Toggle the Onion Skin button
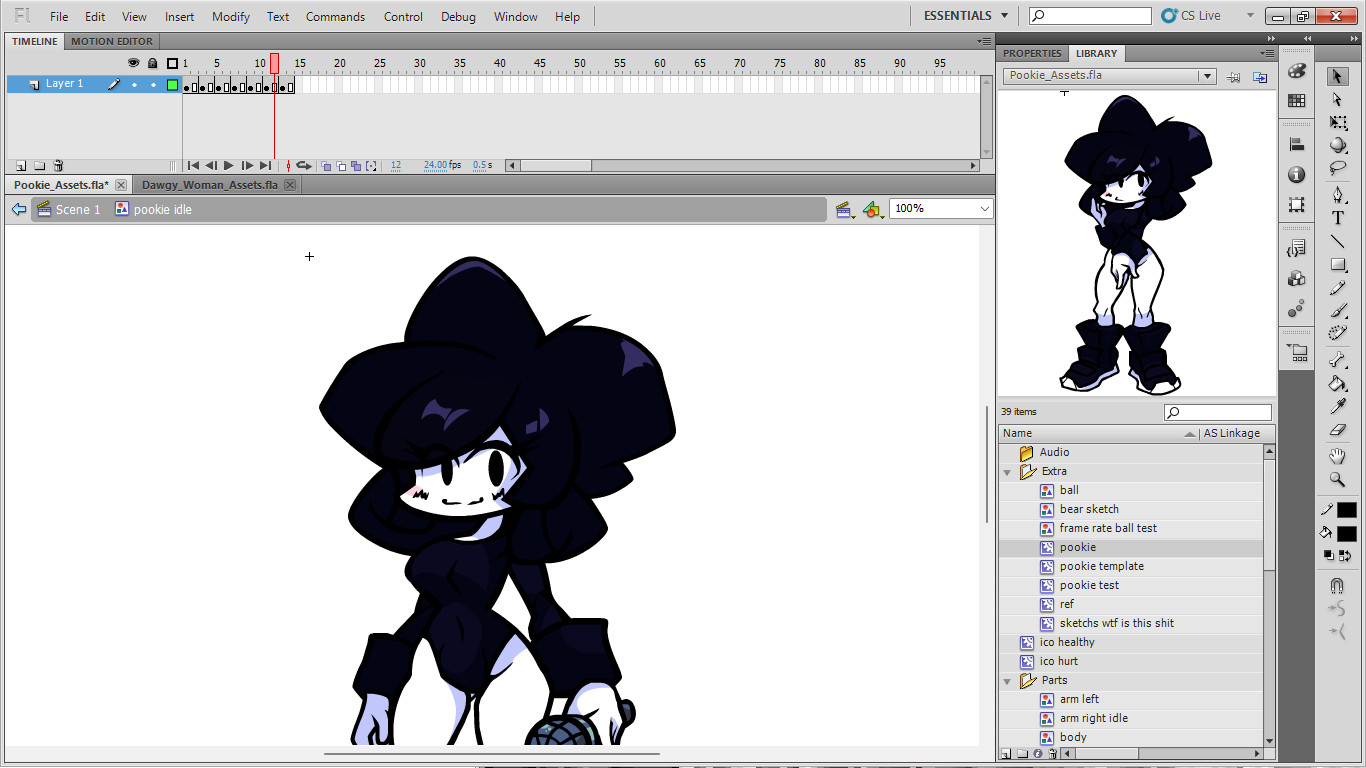Viewport: 1366px width, 768px height. [326, 166]
